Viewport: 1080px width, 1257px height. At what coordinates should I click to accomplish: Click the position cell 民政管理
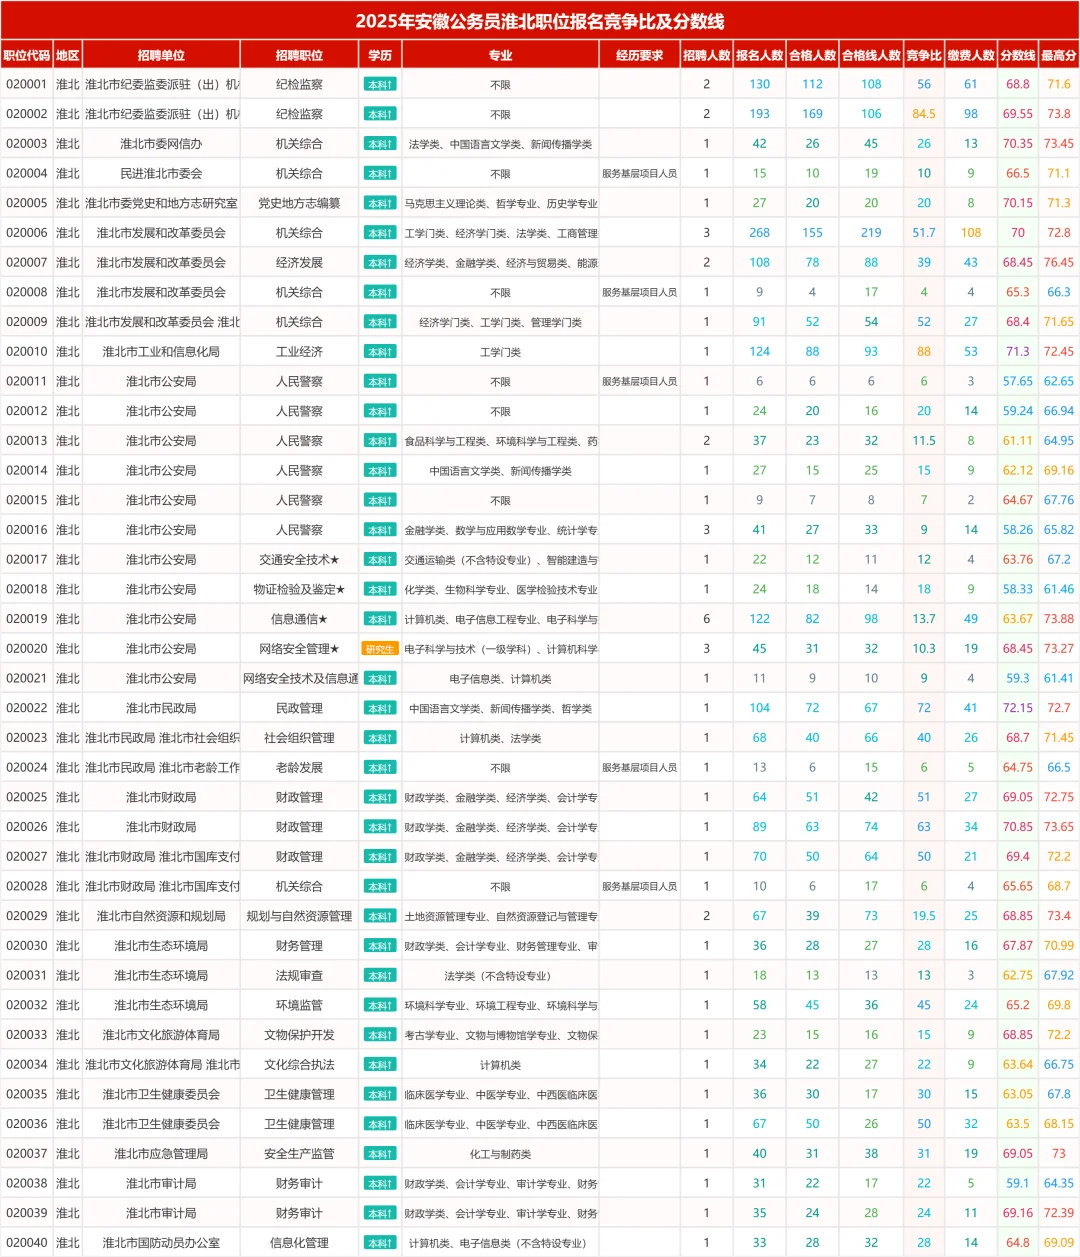tap(299, 708)
